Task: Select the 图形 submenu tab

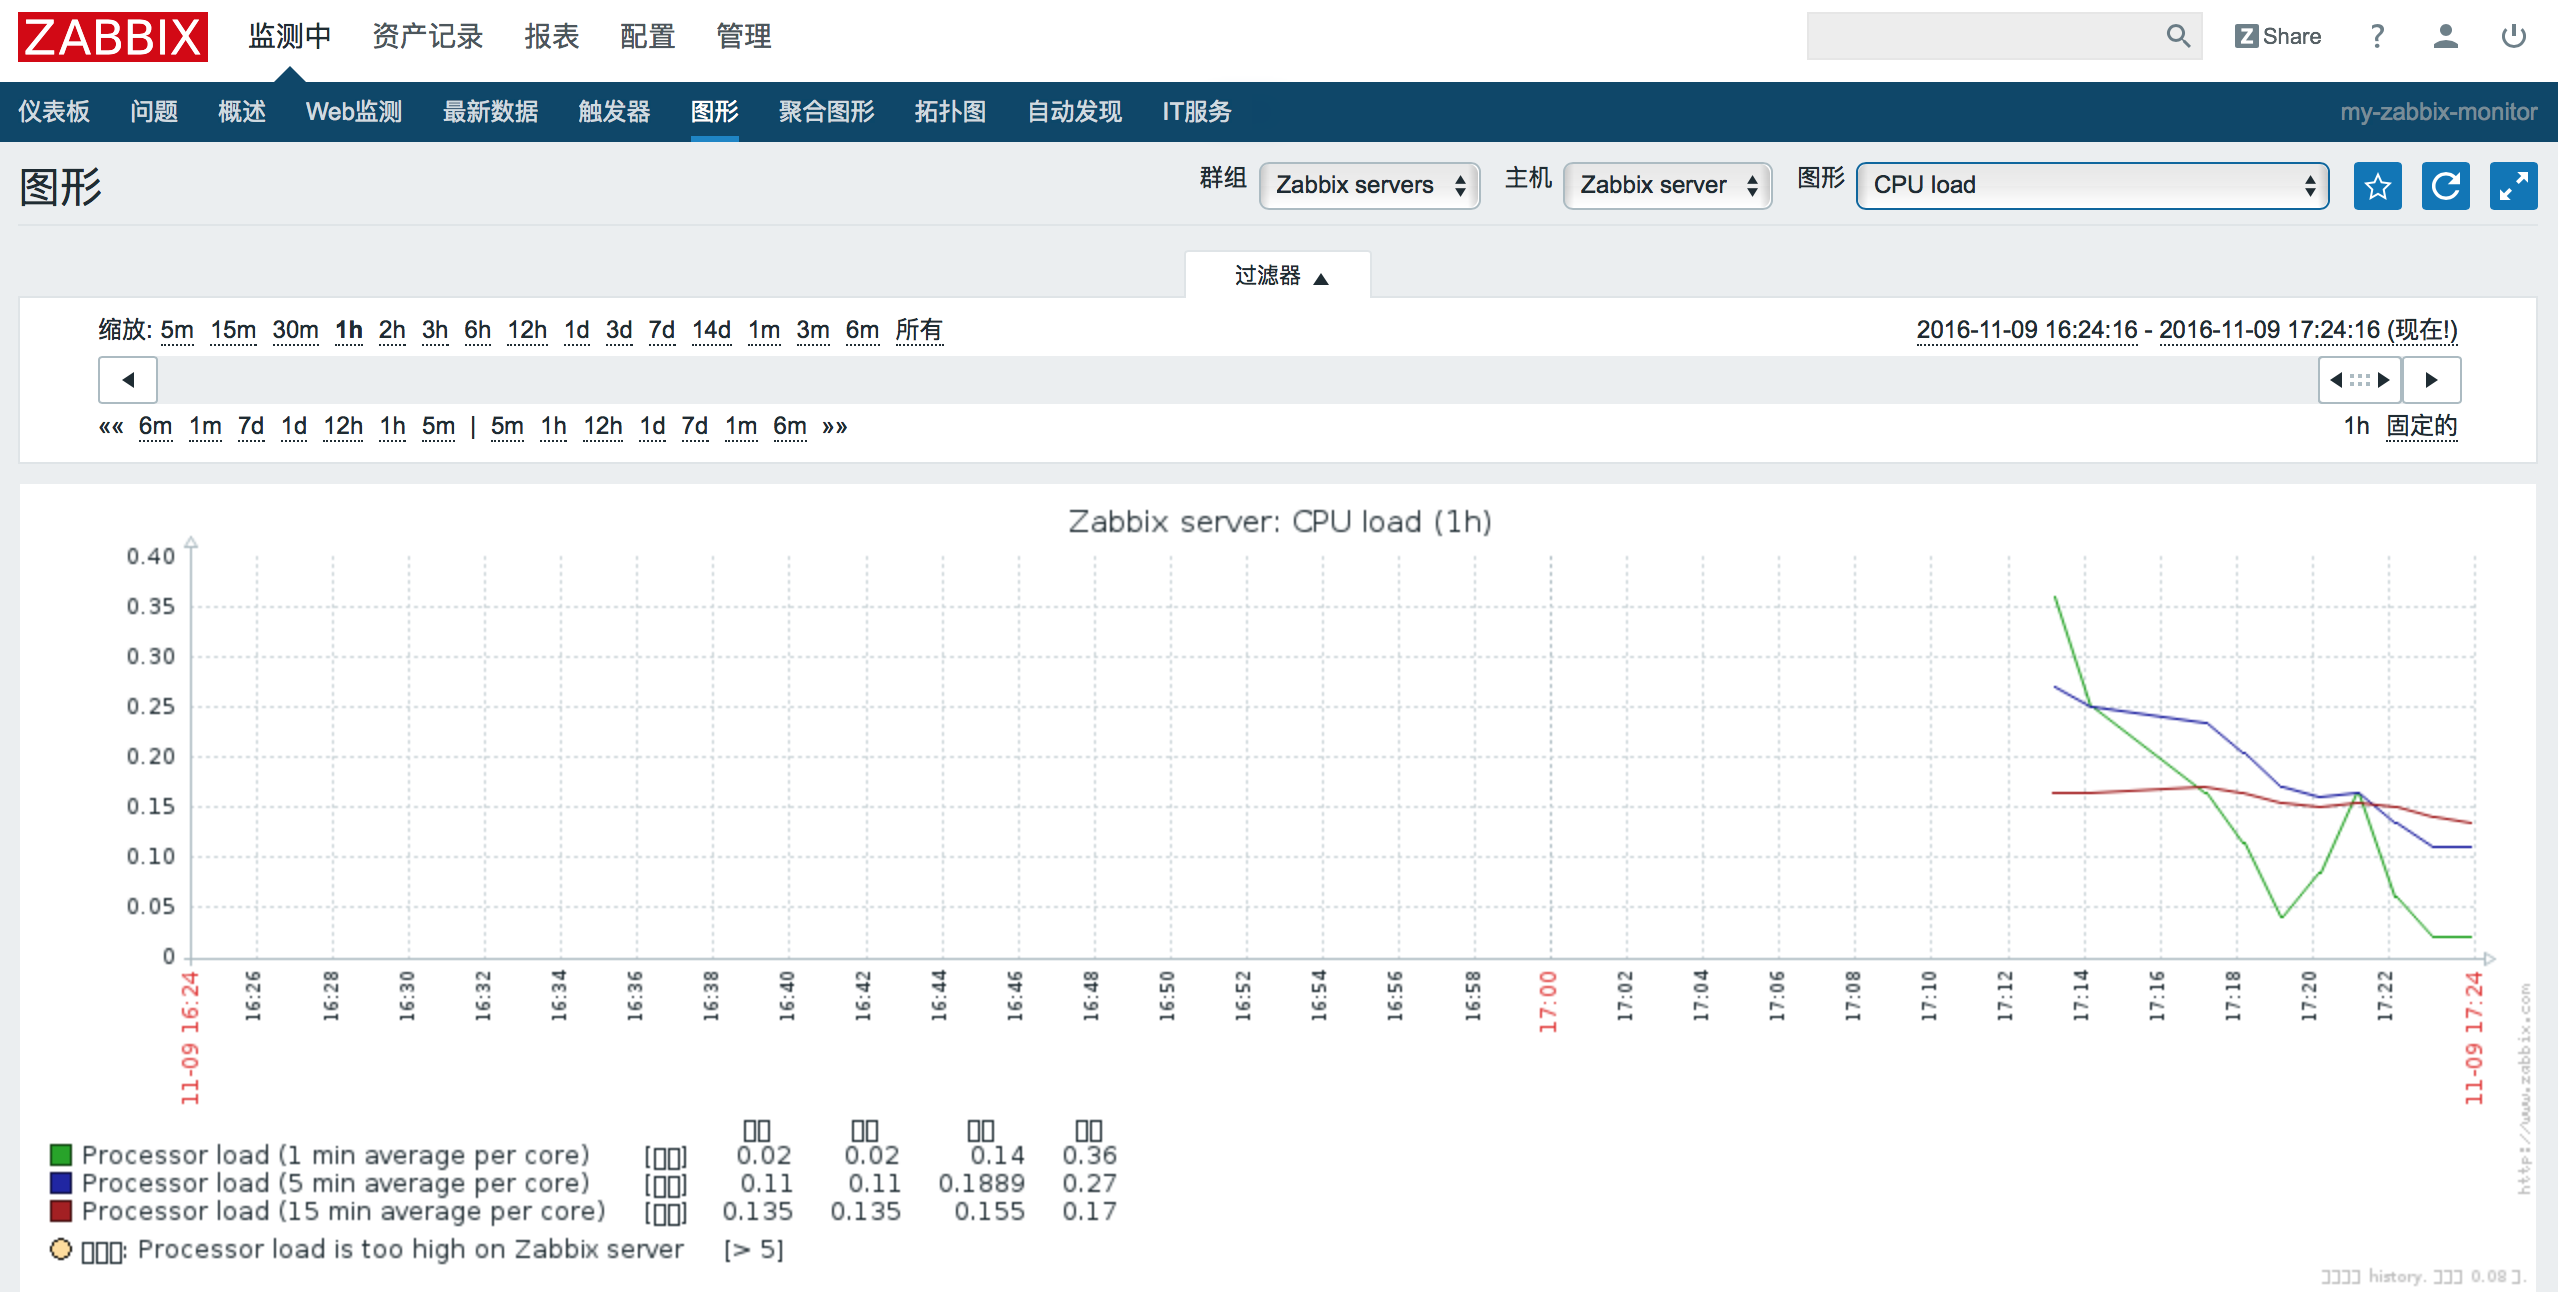Action: [x=714, y=111]
